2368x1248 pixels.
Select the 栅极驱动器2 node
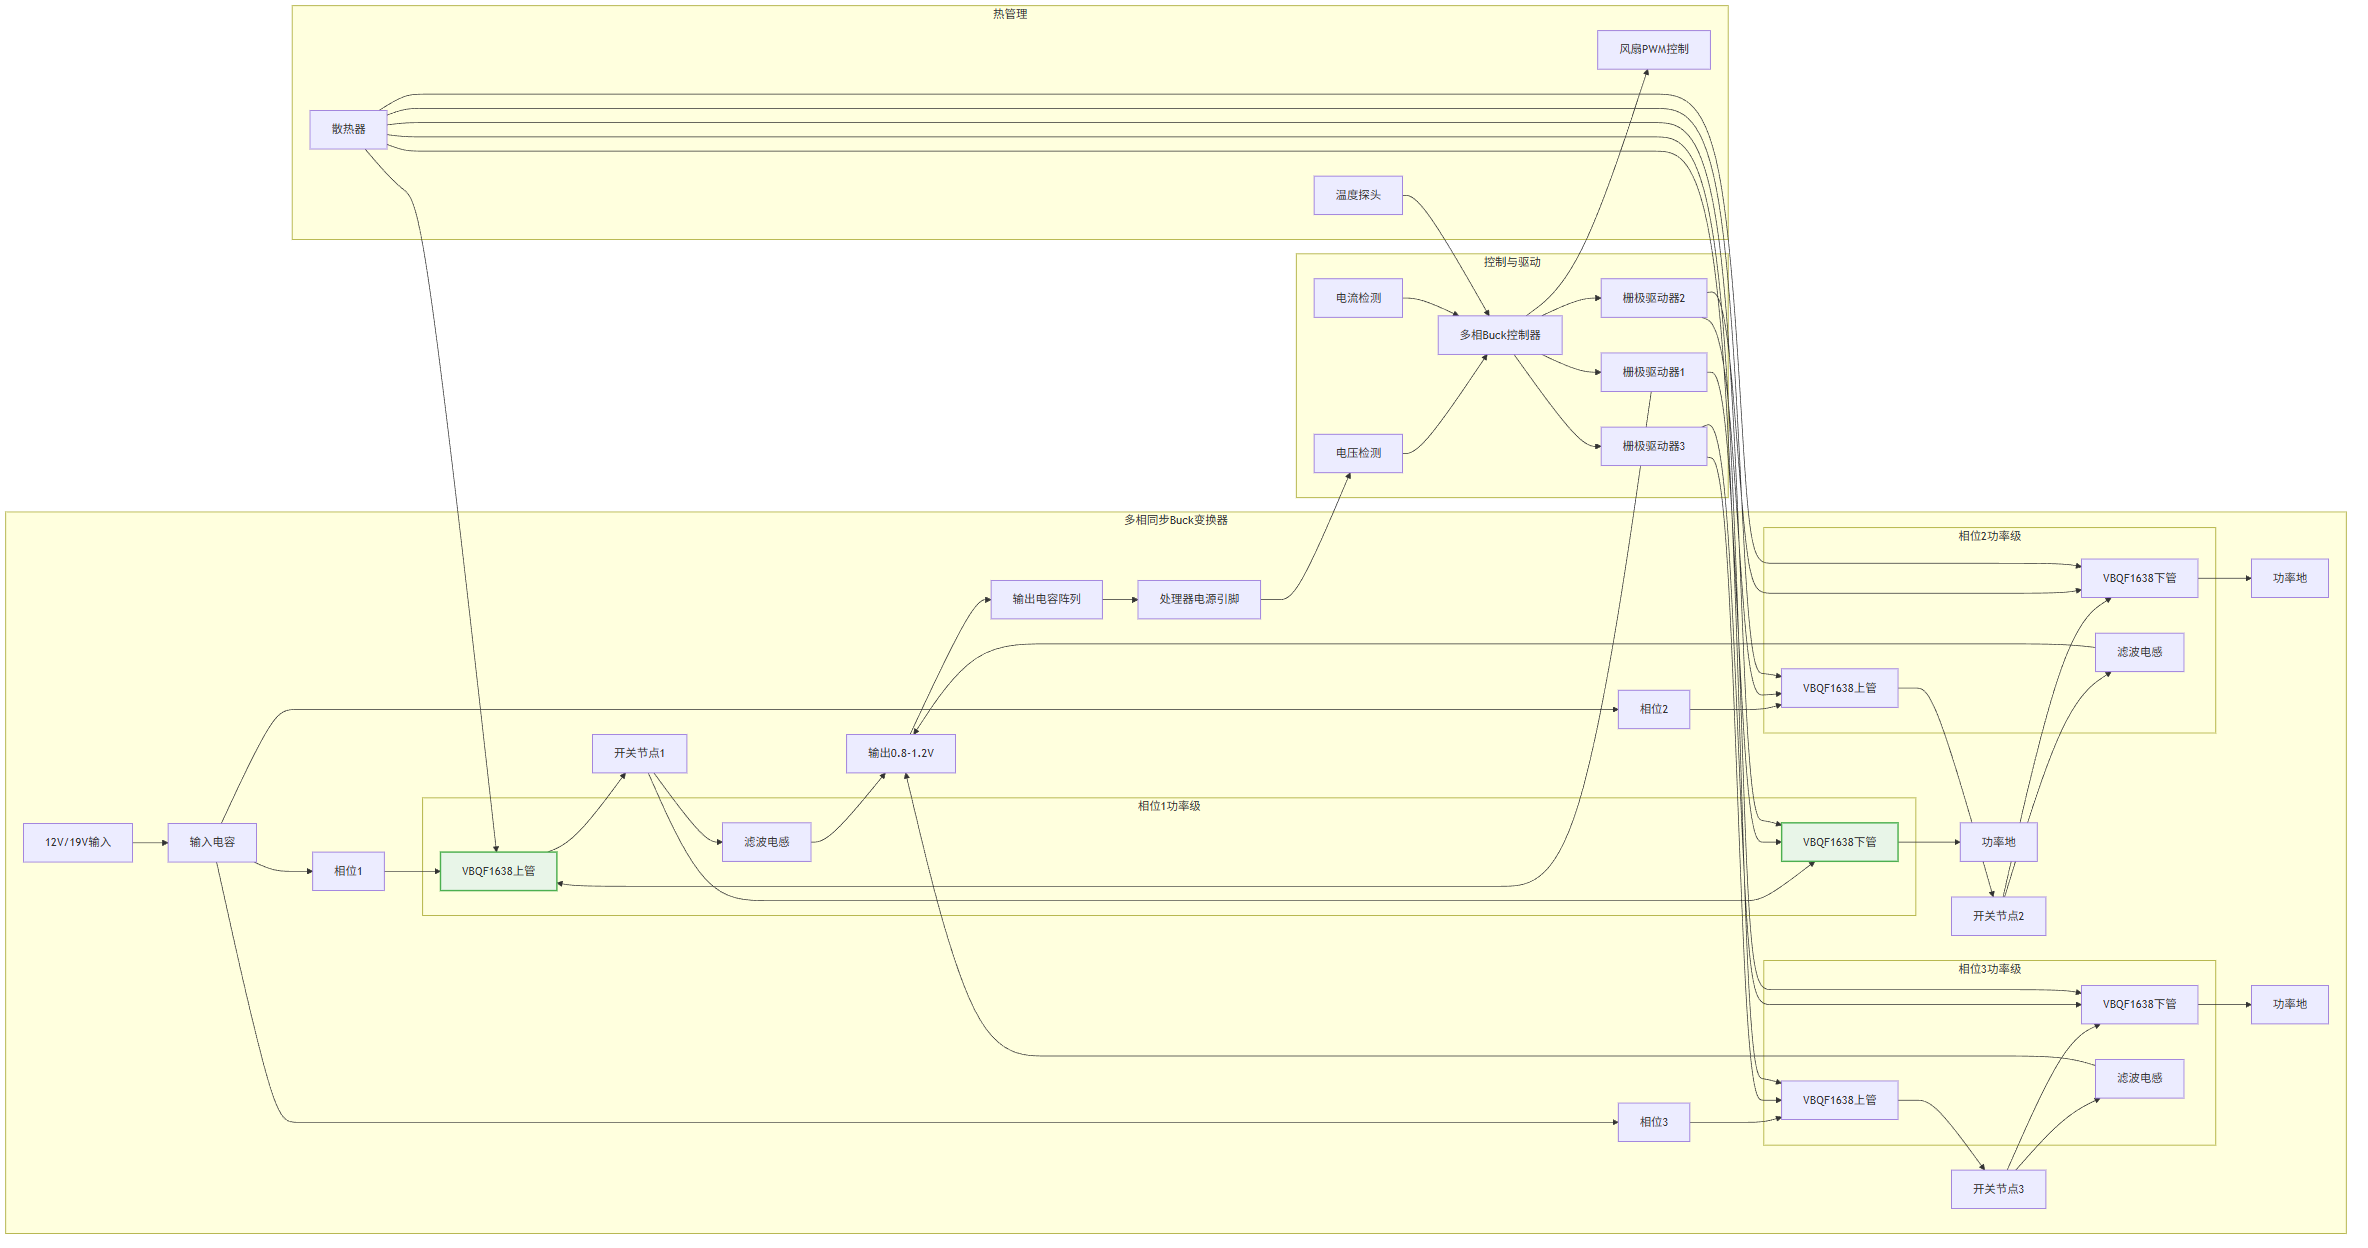[x=1653, y=298]
